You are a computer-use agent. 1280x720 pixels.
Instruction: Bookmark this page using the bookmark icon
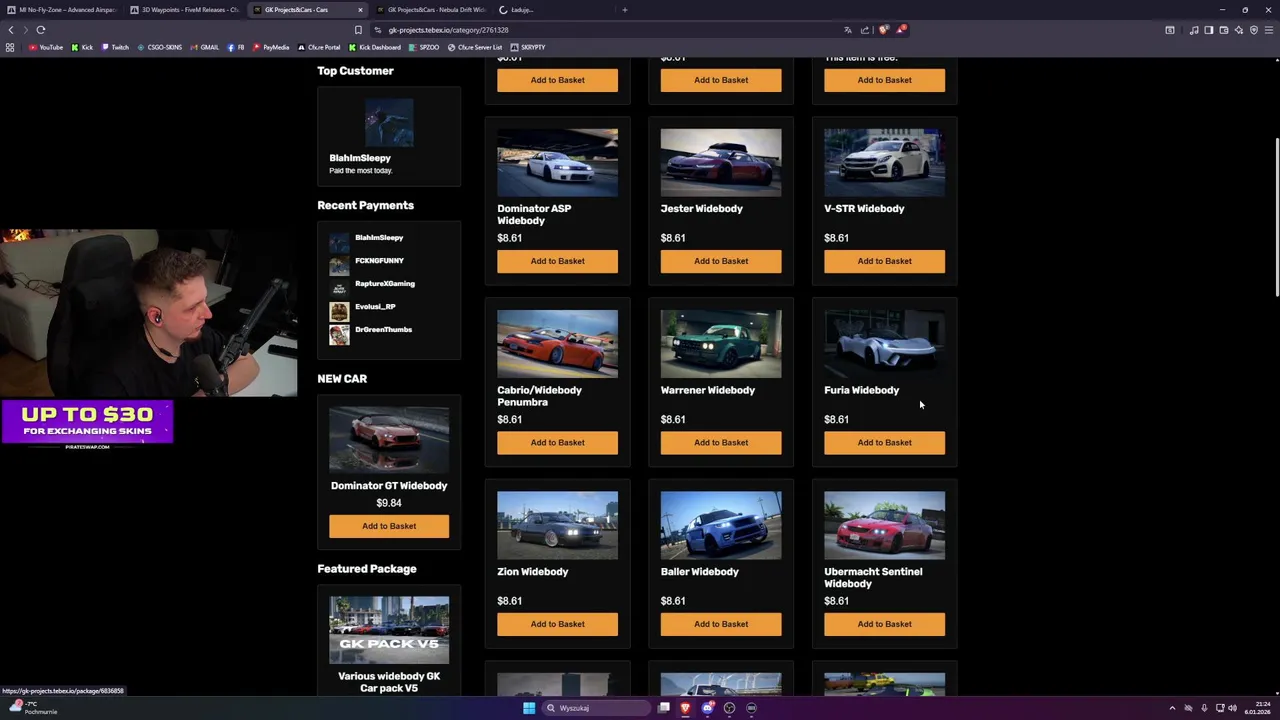click(x=358, y=30)
